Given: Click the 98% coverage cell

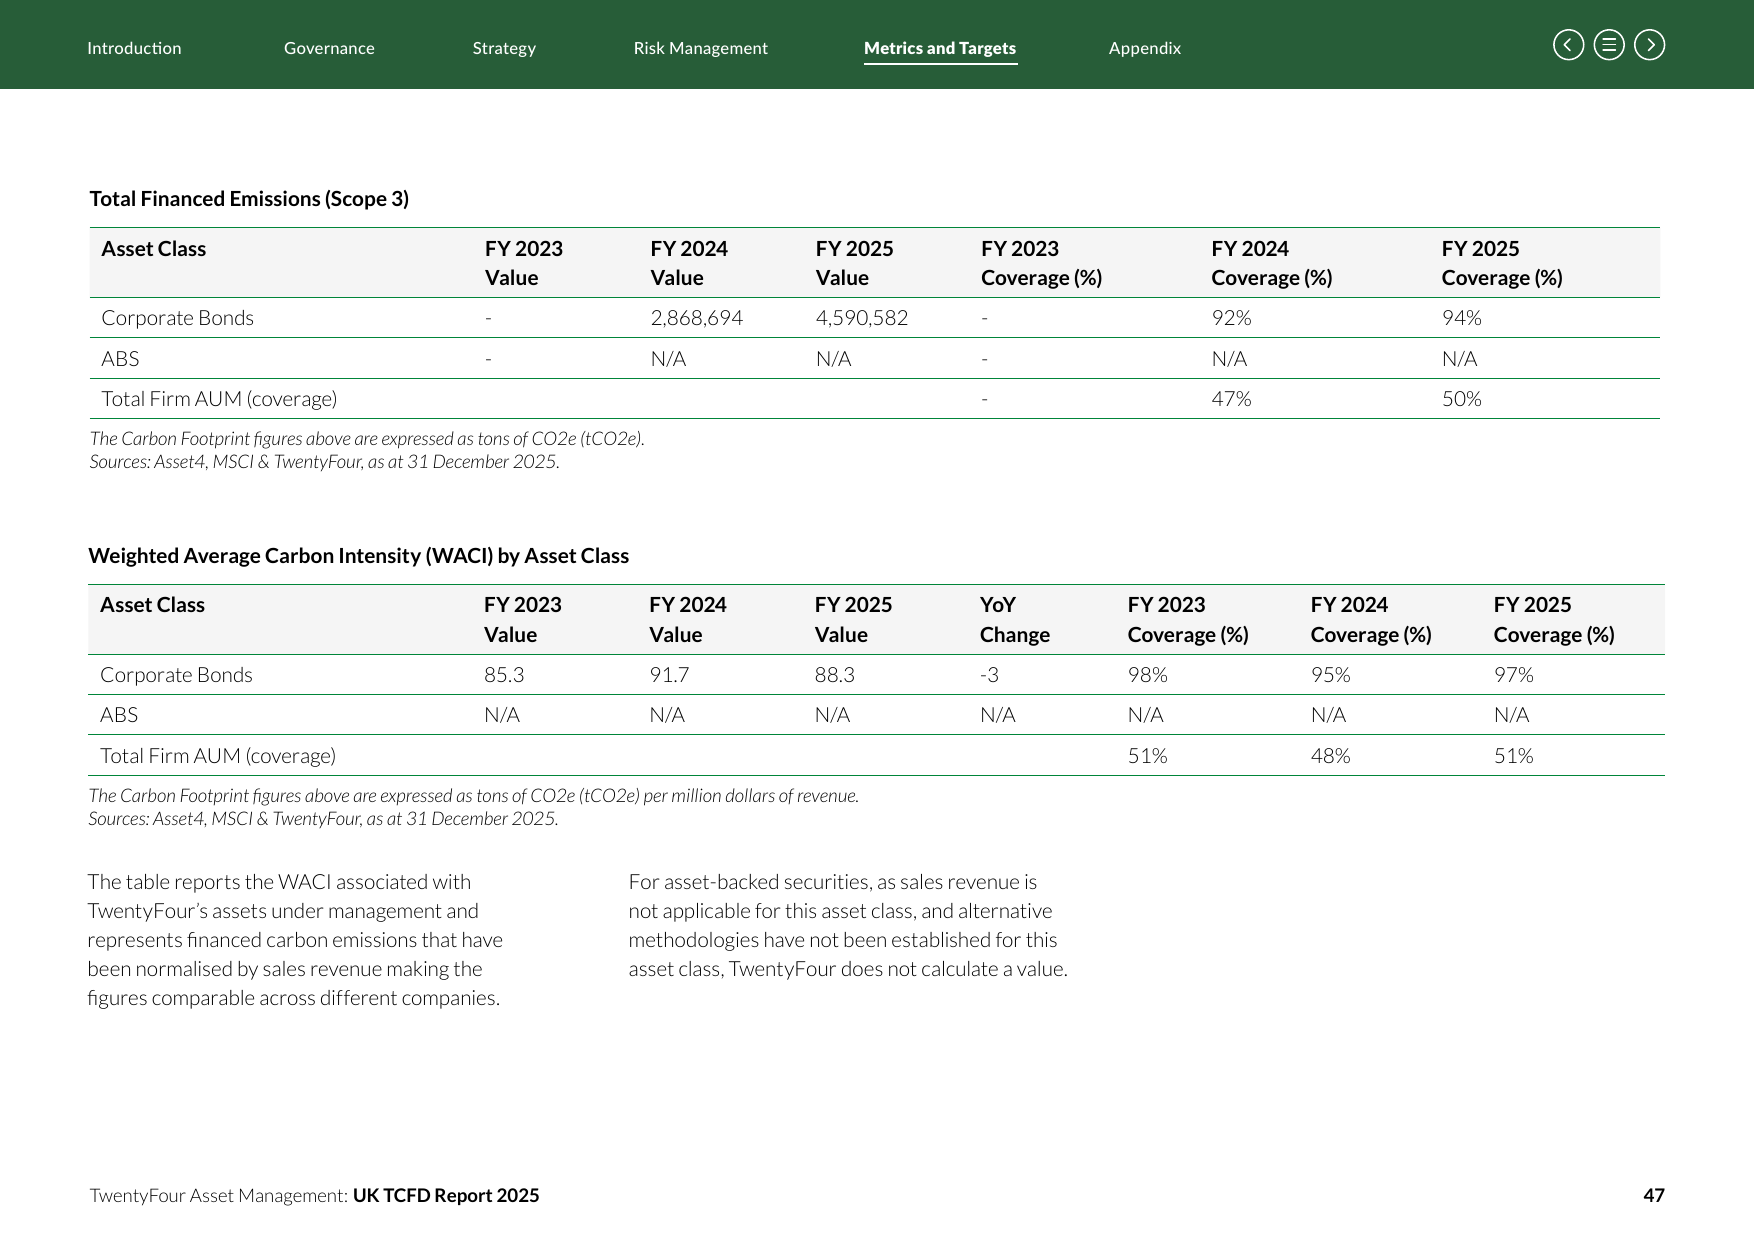Looking at the screenshot, I should tap(1148, 675).
